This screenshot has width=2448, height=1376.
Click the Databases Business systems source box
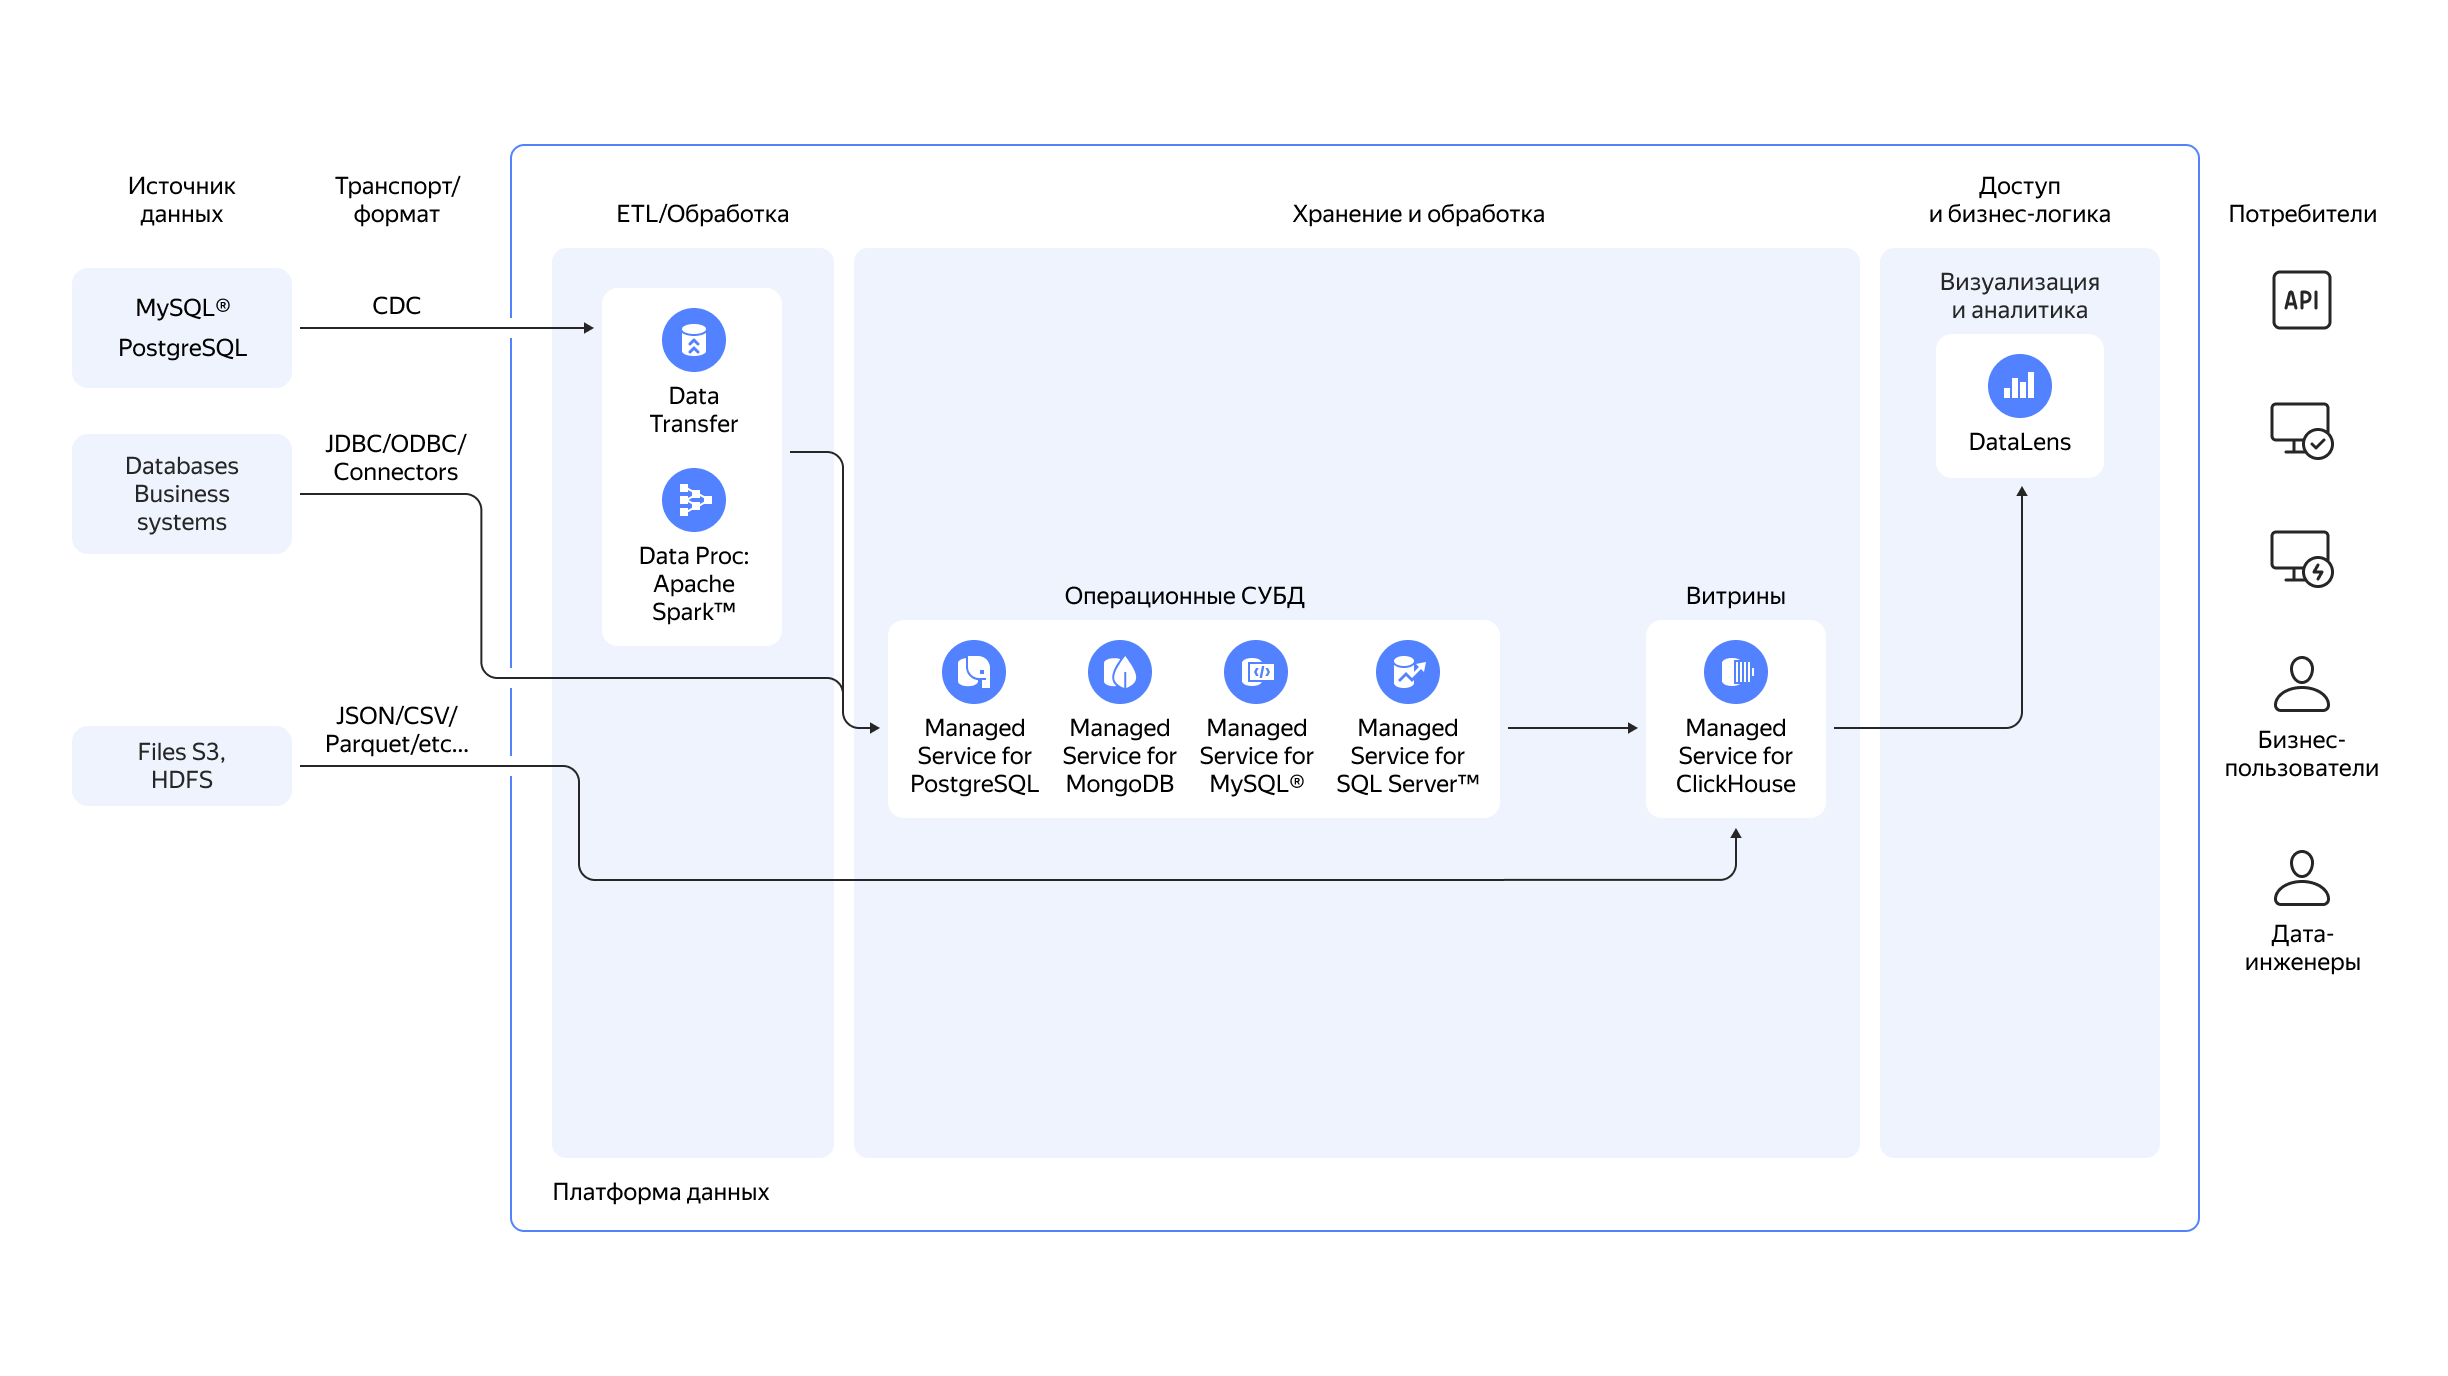click(182, 494)
